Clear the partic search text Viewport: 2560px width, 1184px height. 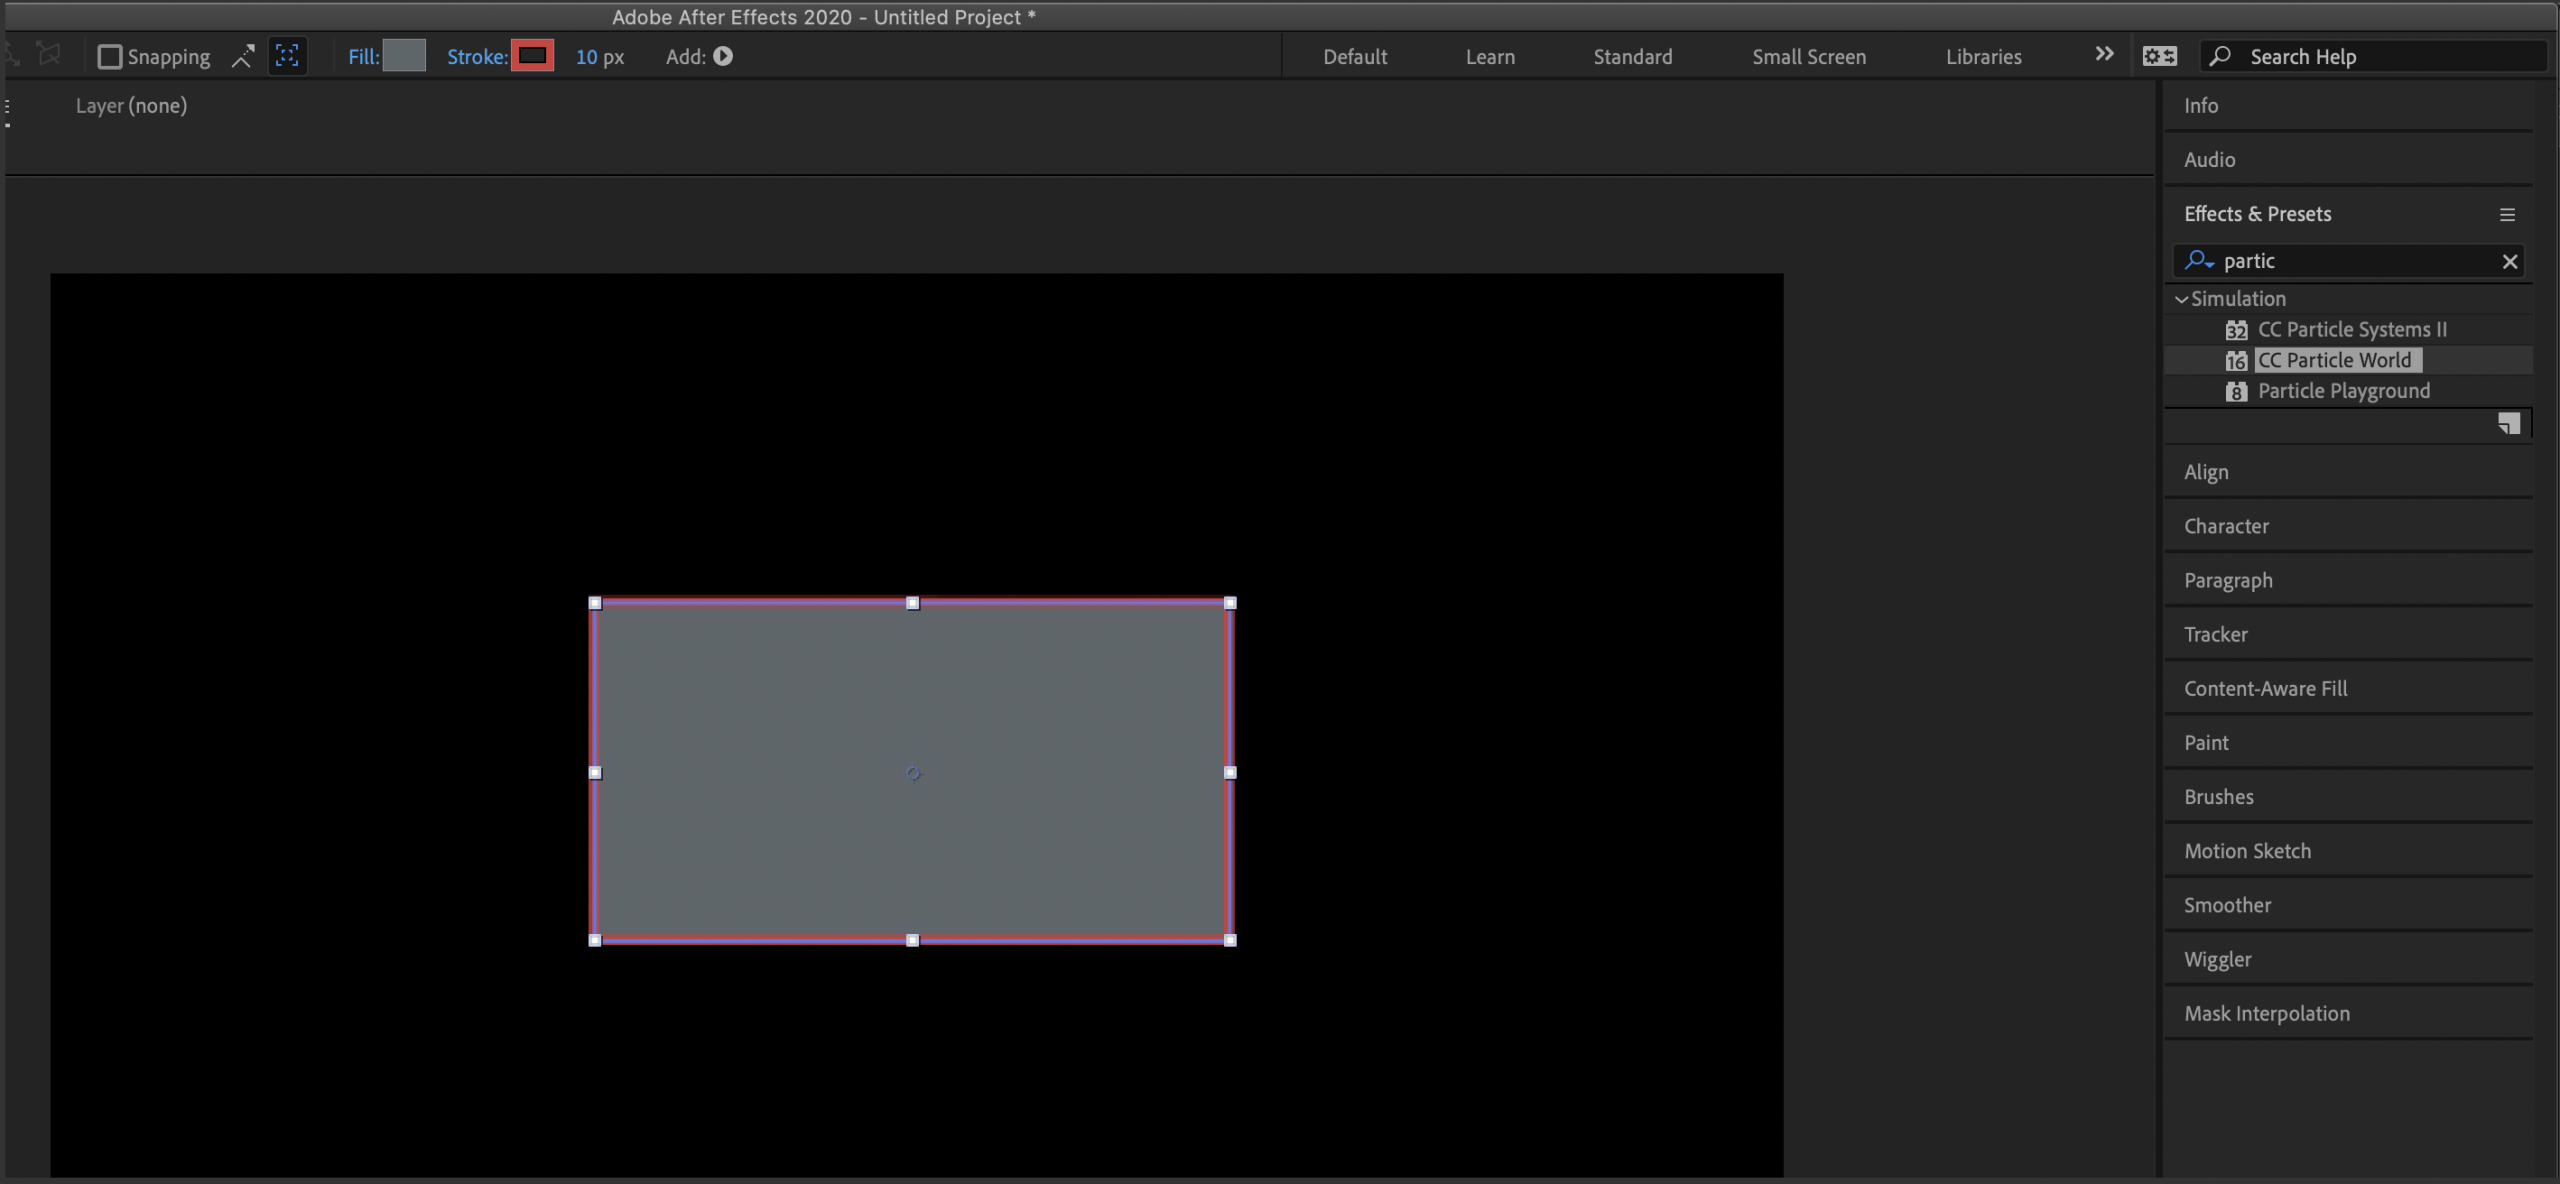[x=2509, y=262]
